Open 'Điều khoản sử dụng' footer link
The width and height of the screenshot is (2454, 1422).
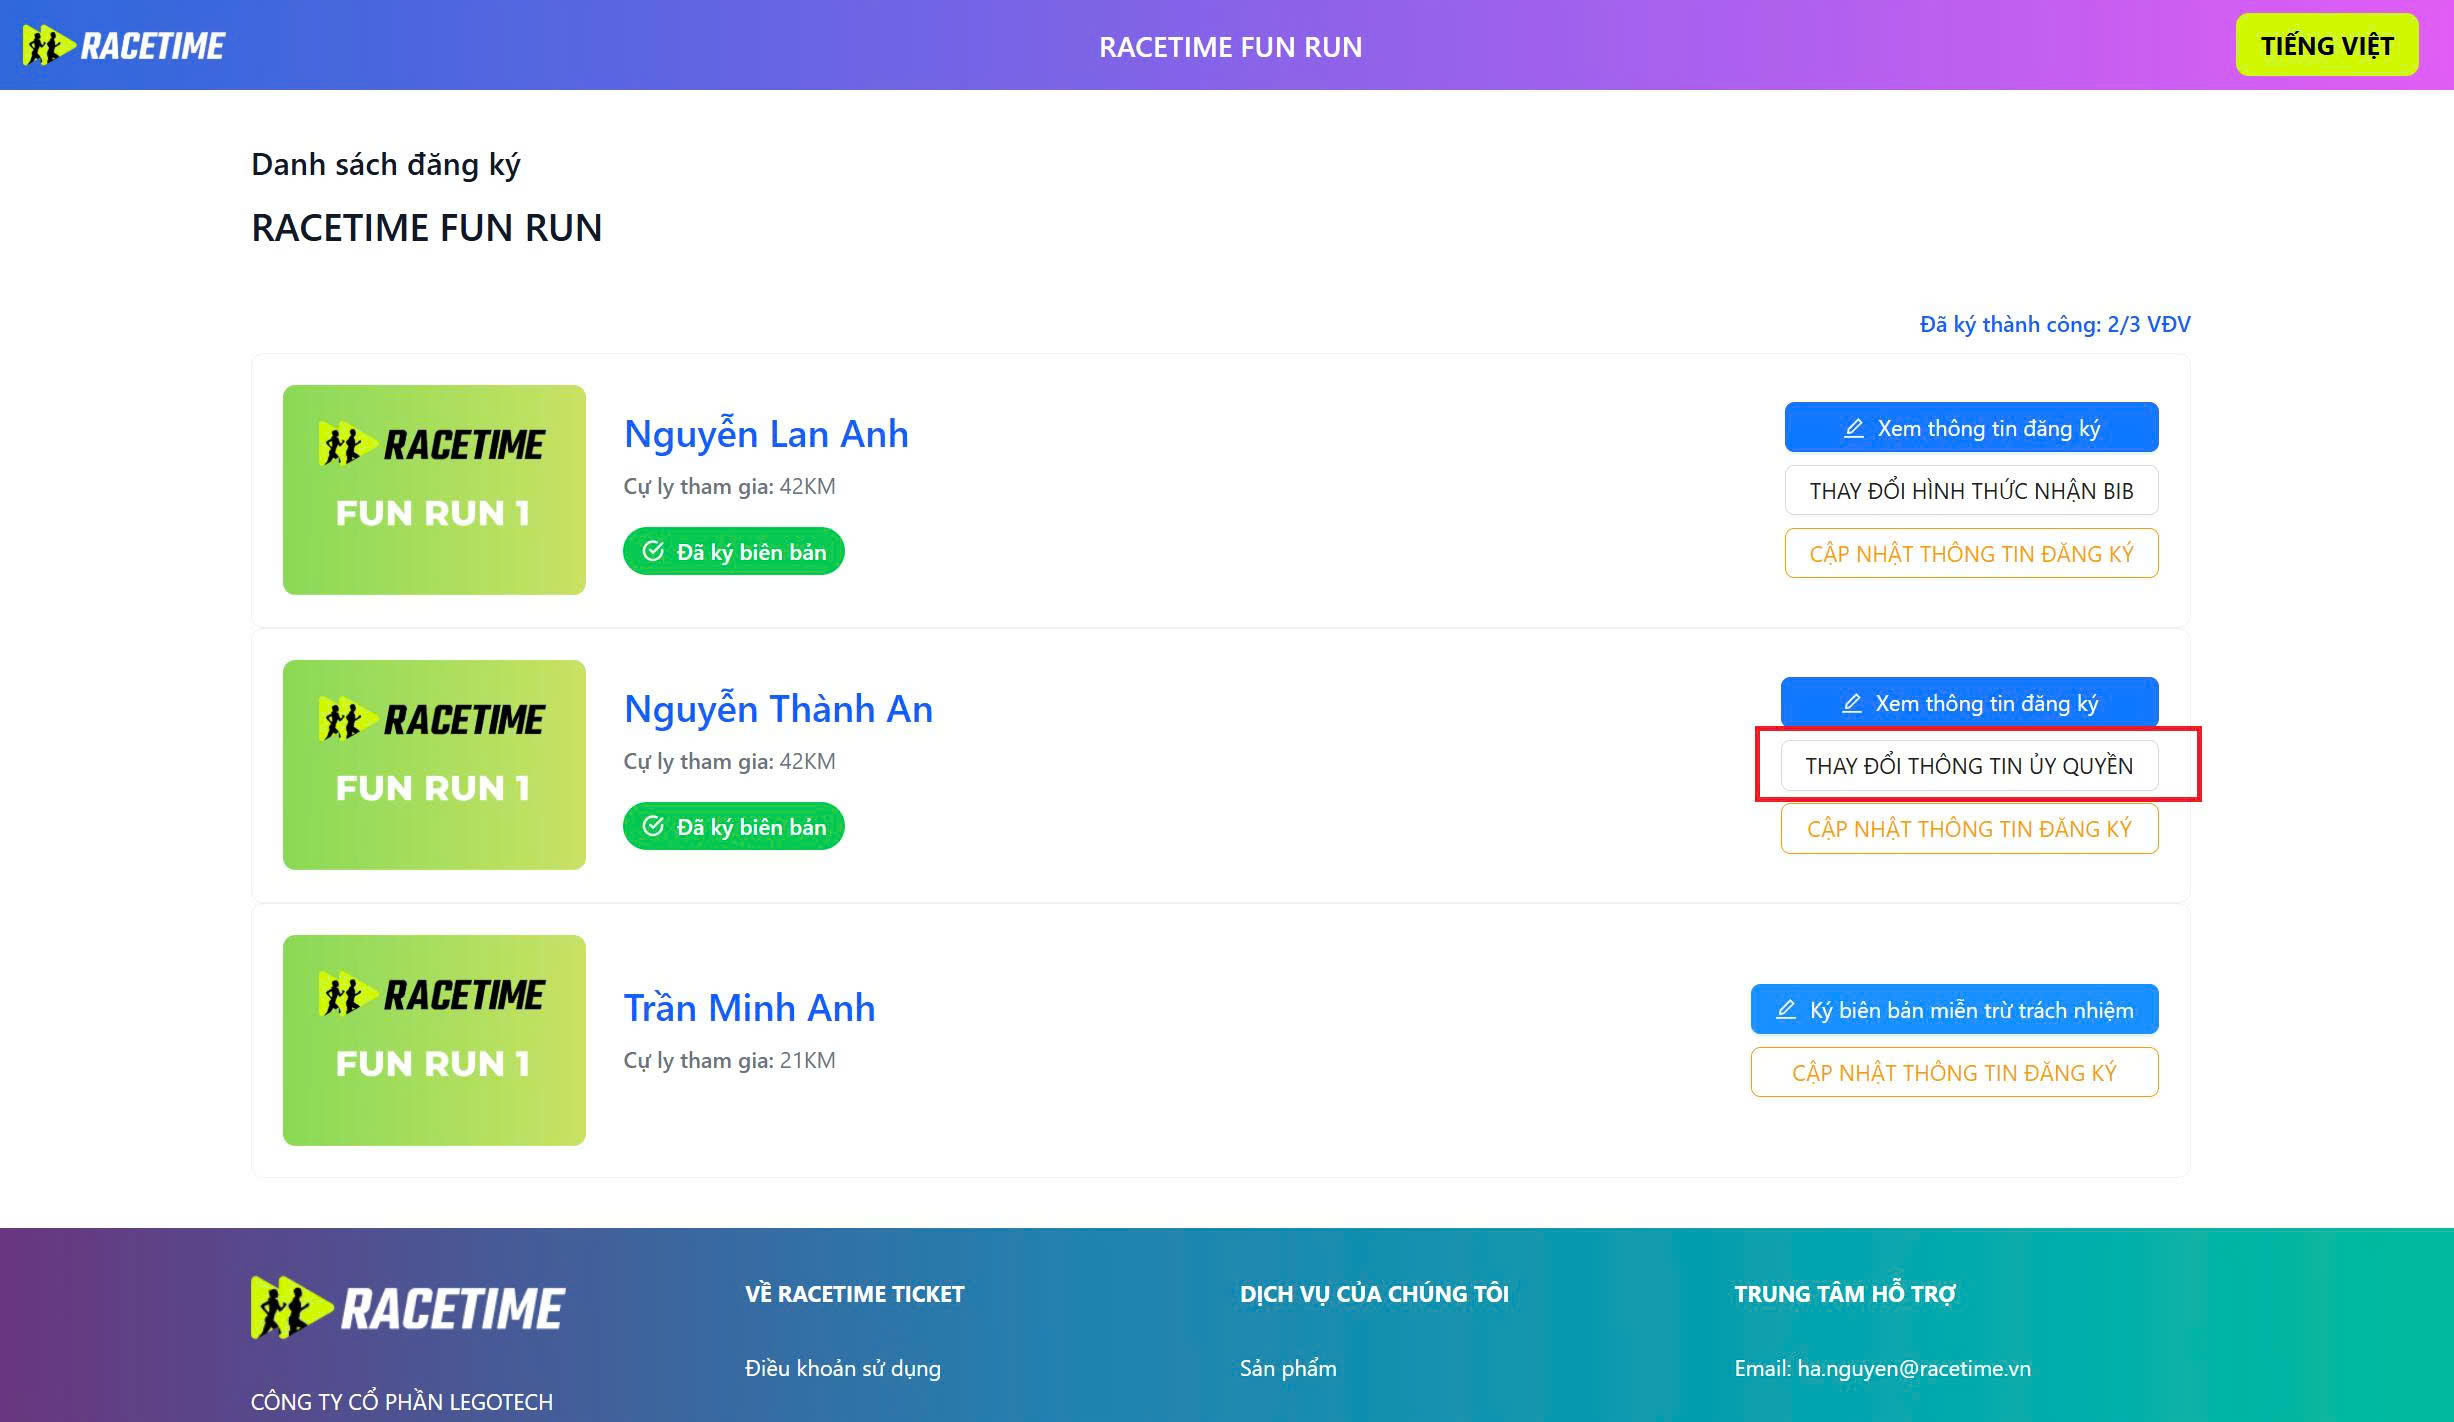[x=843, y=1368]
